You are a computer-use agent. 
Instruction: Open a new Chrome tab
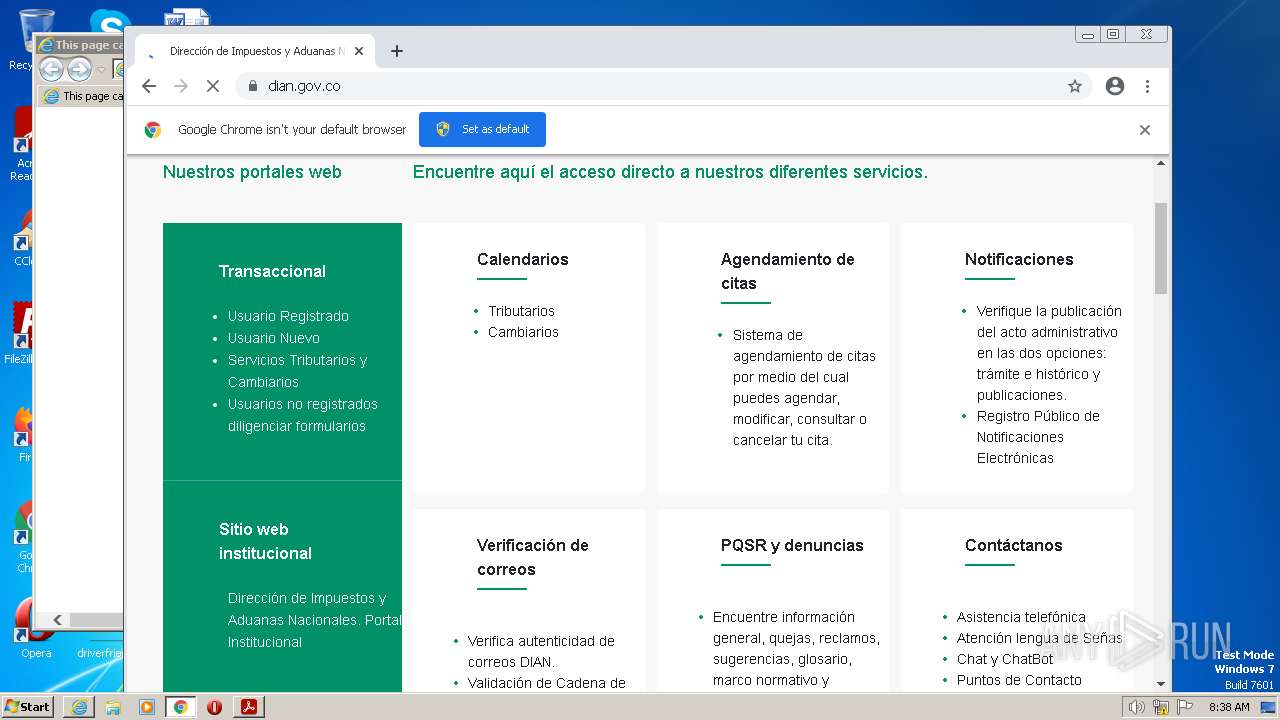[x=397, y=51]
